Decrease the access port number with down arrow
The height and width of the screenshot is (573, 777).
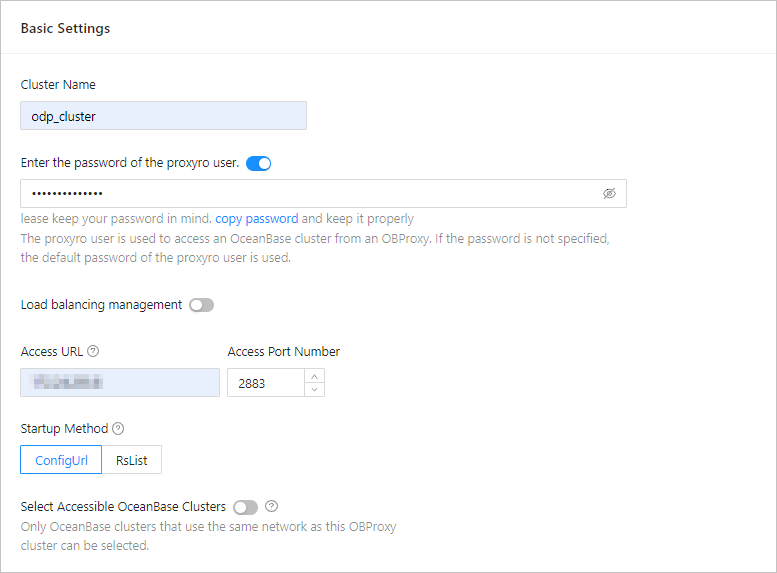click(314, 389)
